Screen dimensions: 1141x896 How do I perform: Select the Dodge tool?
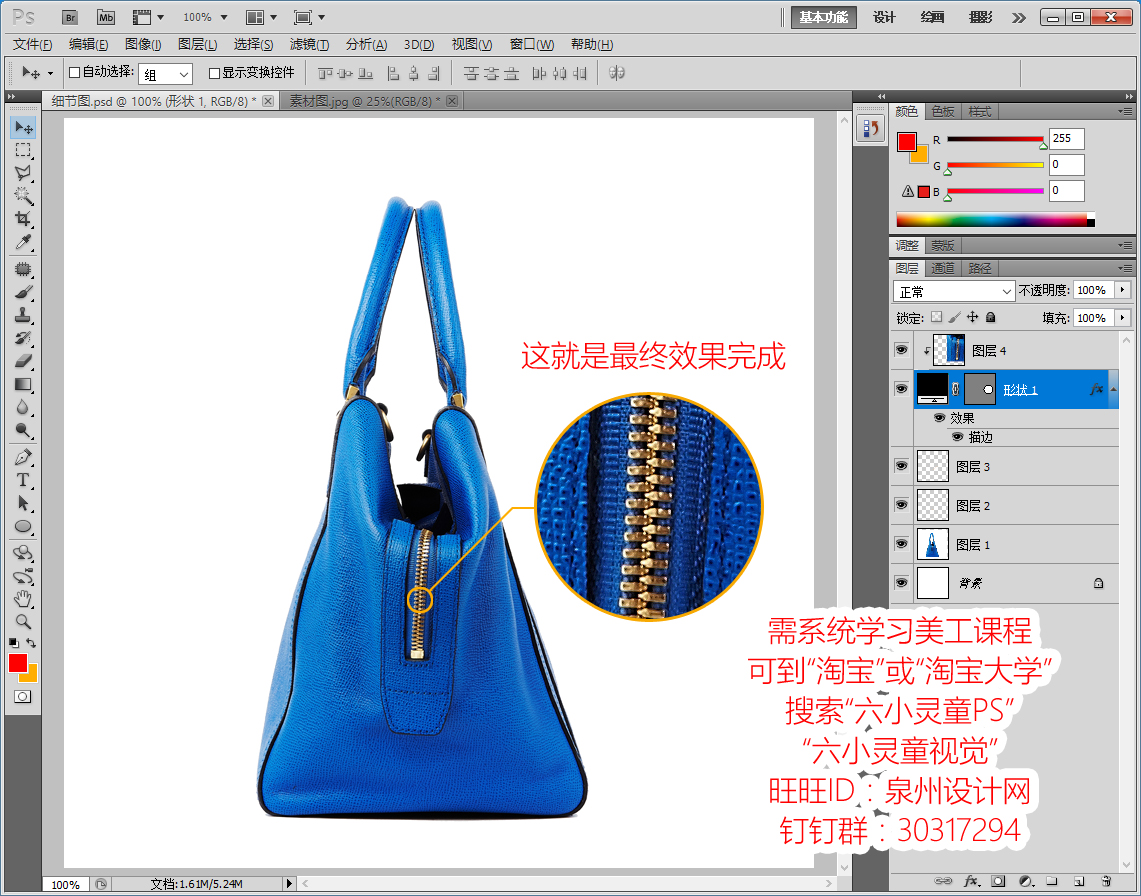(x=23, y=429)
